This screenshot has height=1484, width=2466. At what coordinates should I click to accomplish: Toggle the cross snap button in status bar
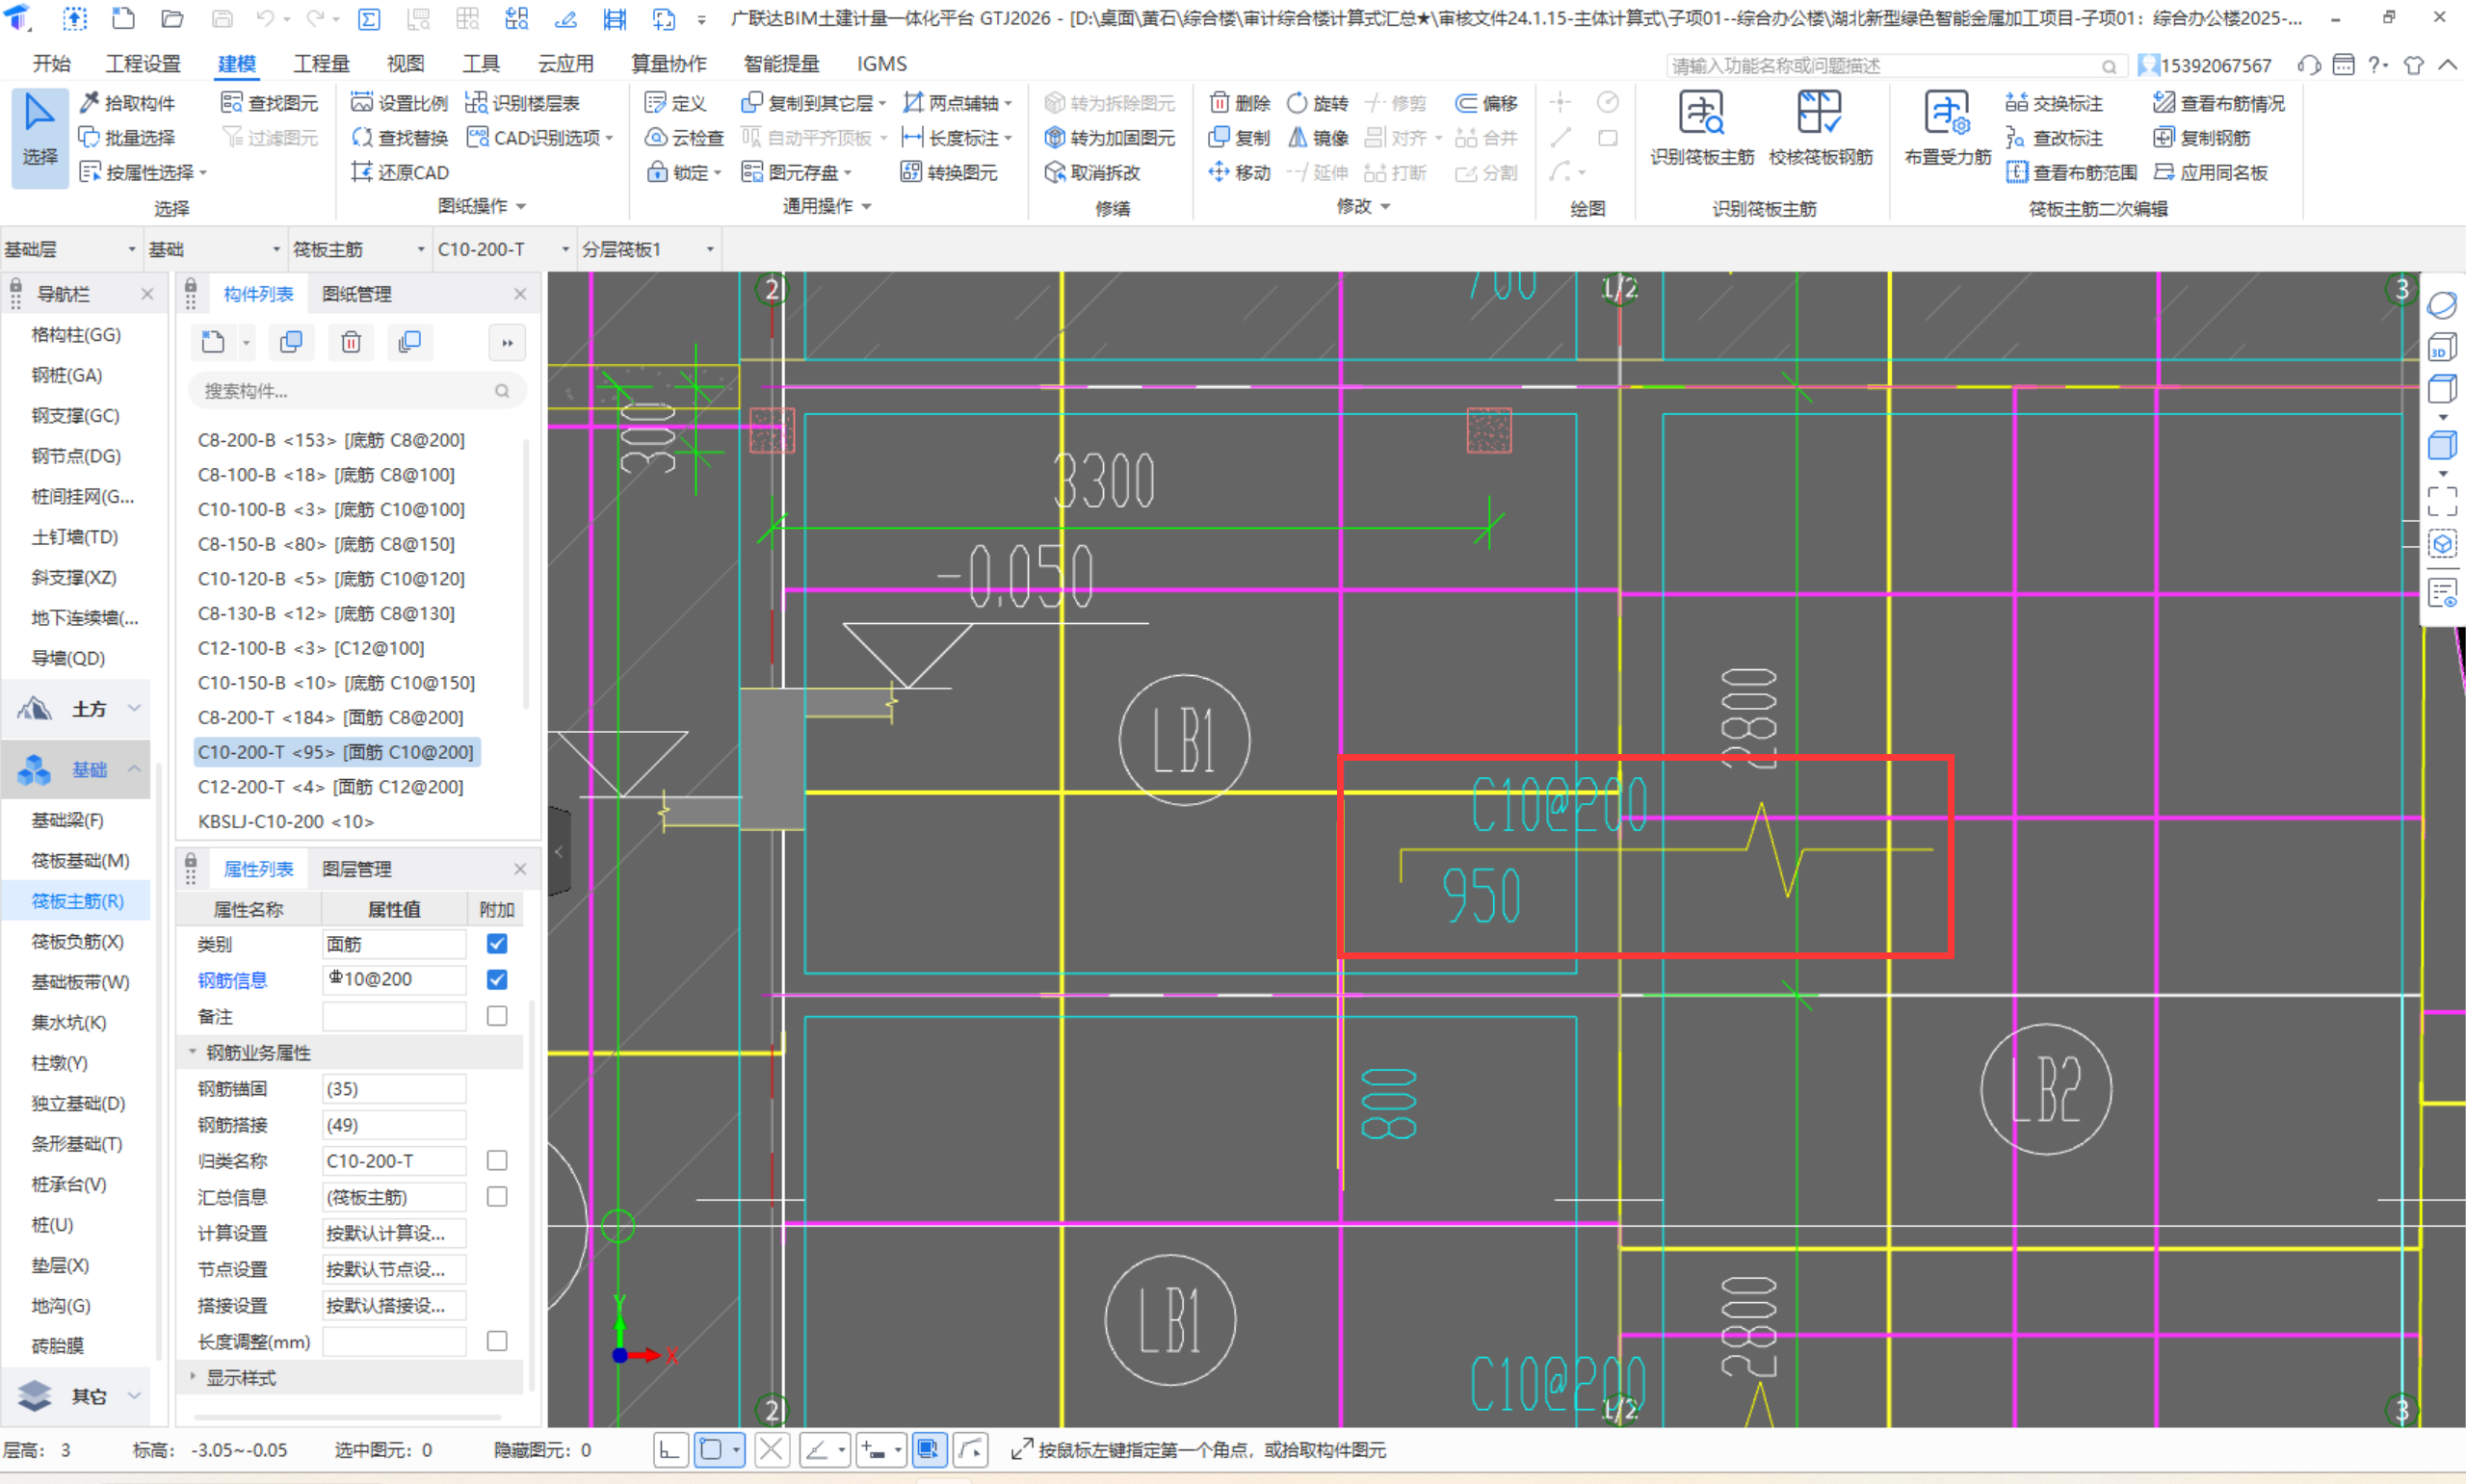click(772, 1449)
